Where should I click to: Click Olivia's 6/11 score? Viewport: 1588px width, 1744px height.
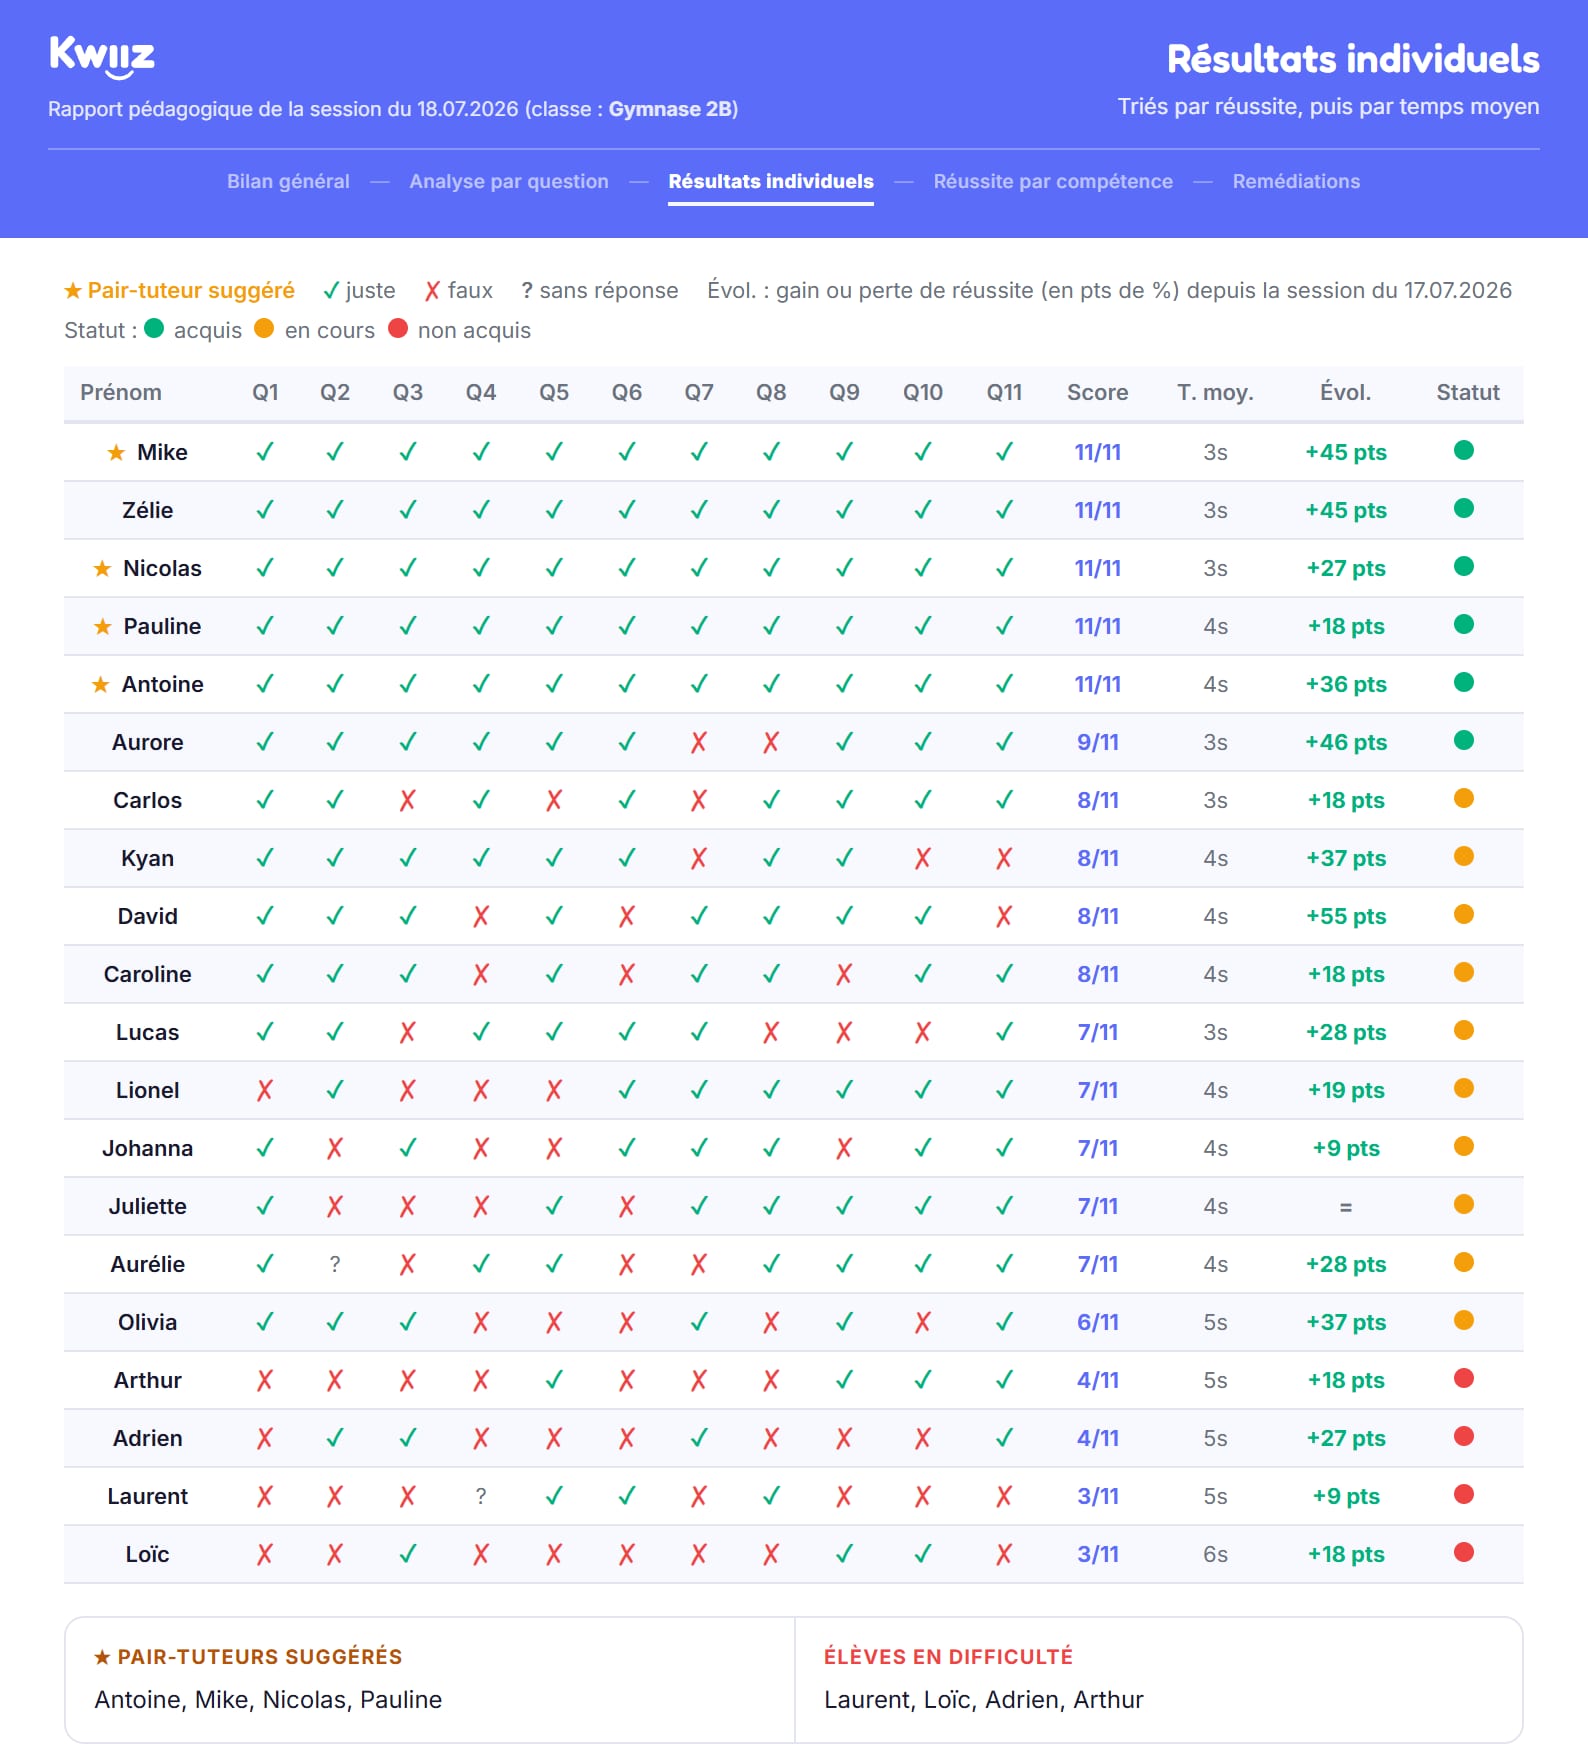click(1098, 1322)
